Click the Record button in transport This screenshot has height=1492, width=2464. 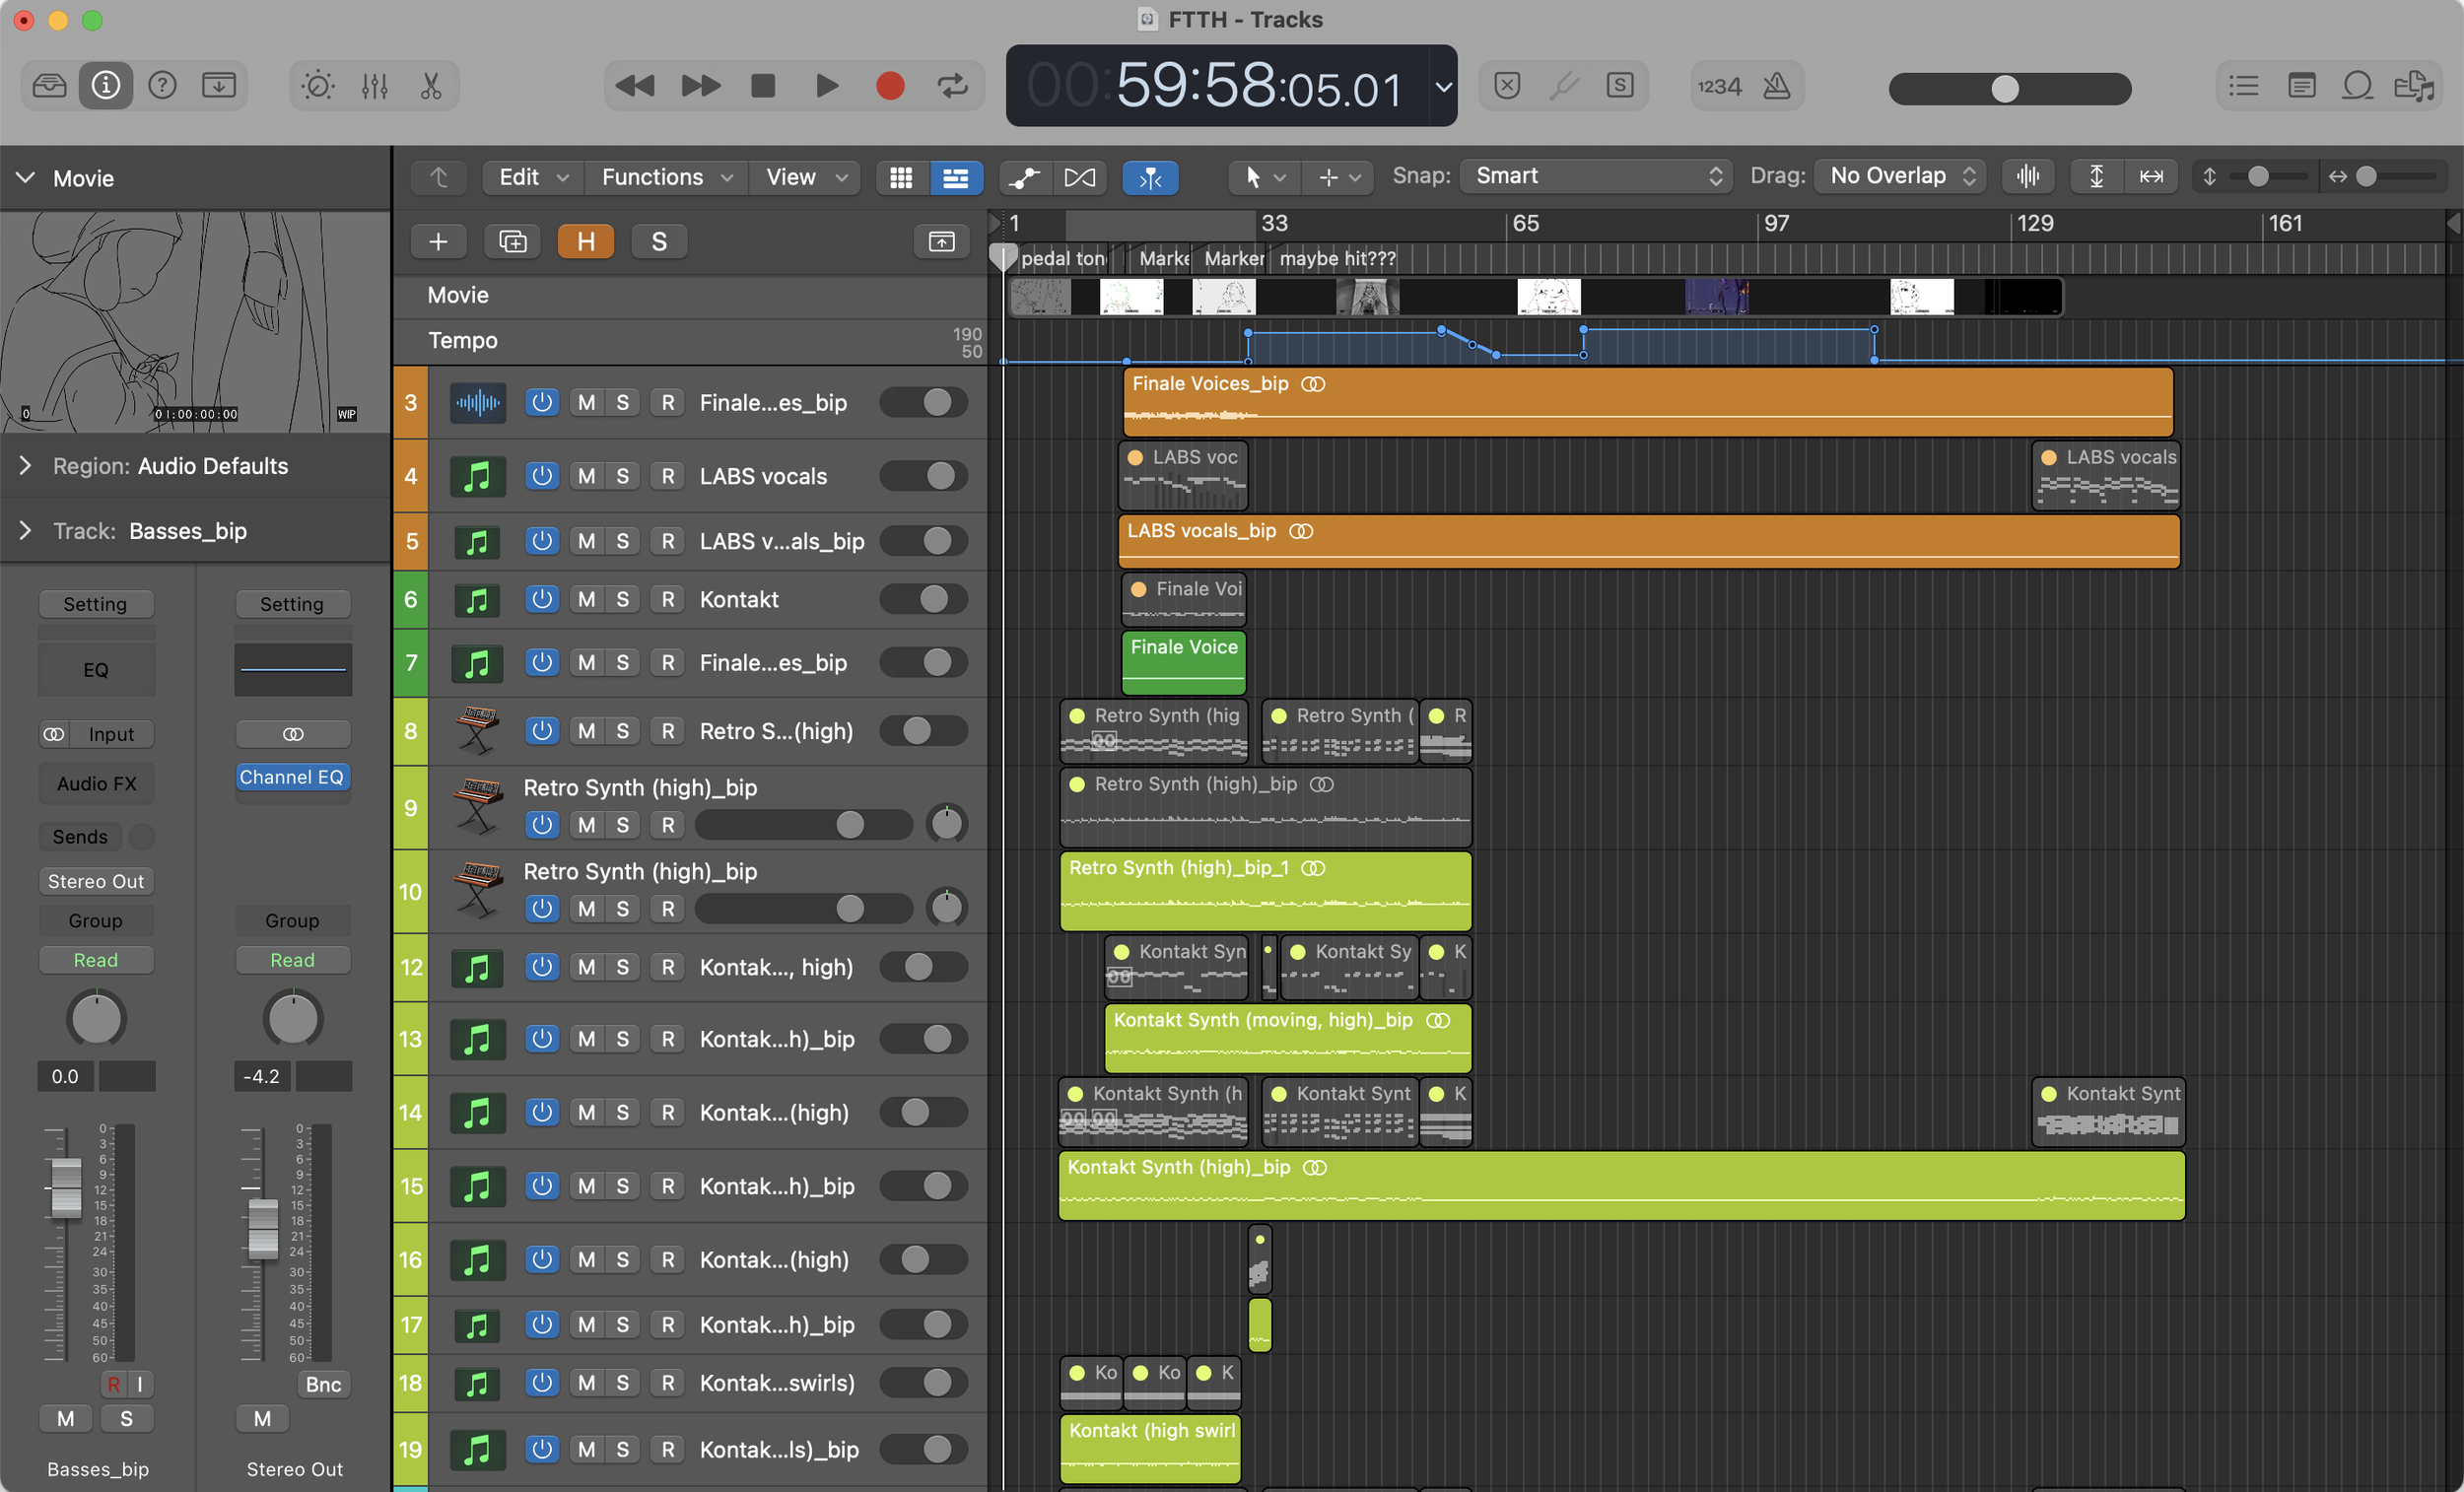(x=889, y=86)
